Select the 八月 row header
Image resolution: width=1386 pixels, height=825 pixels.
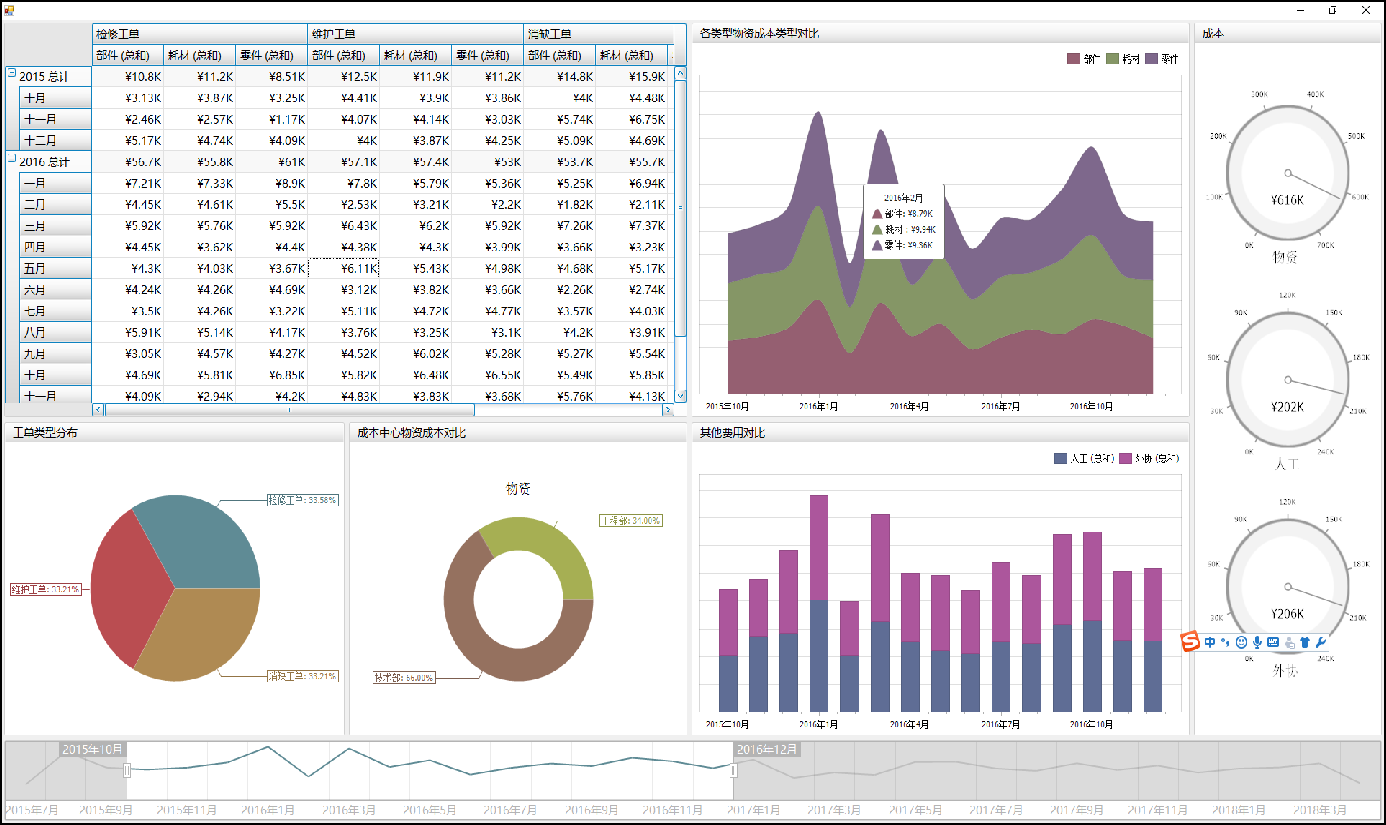56,332
